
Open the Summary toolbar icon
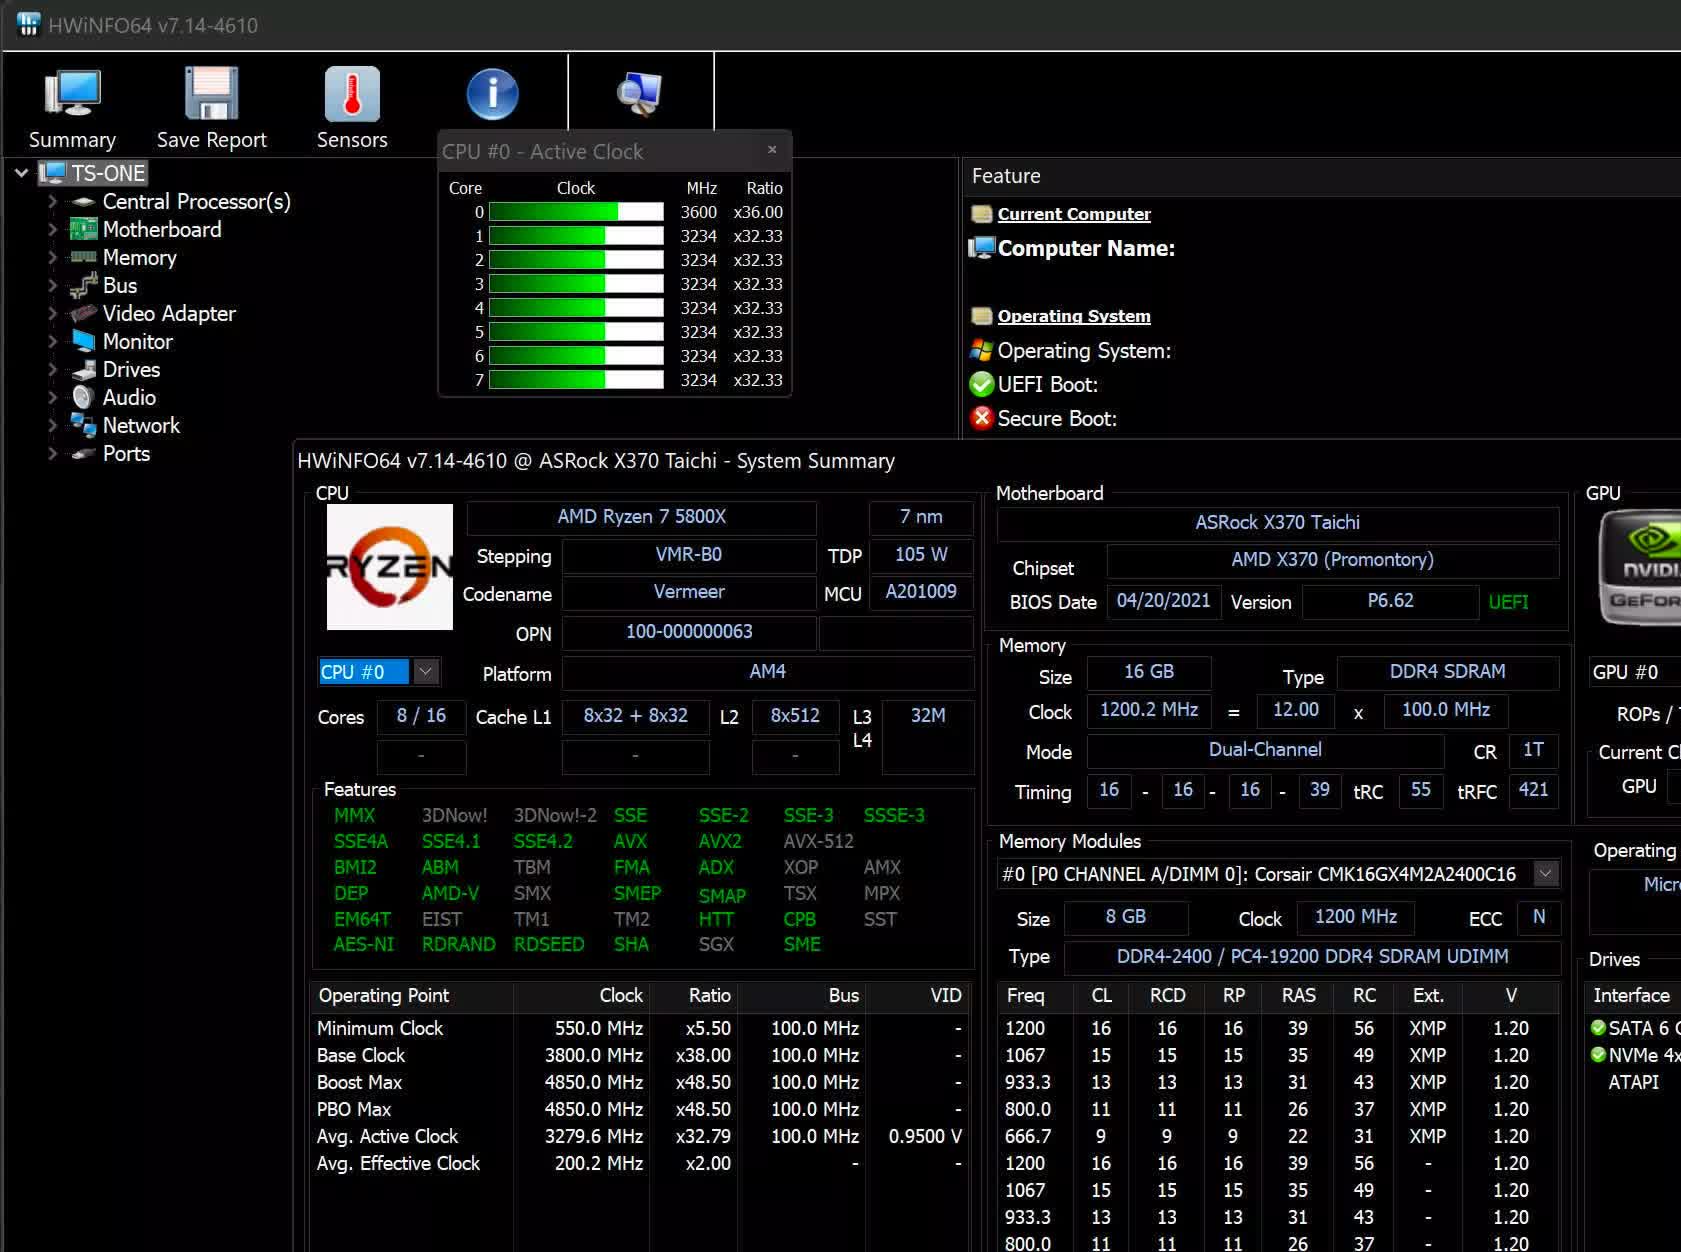coord(72,108)
